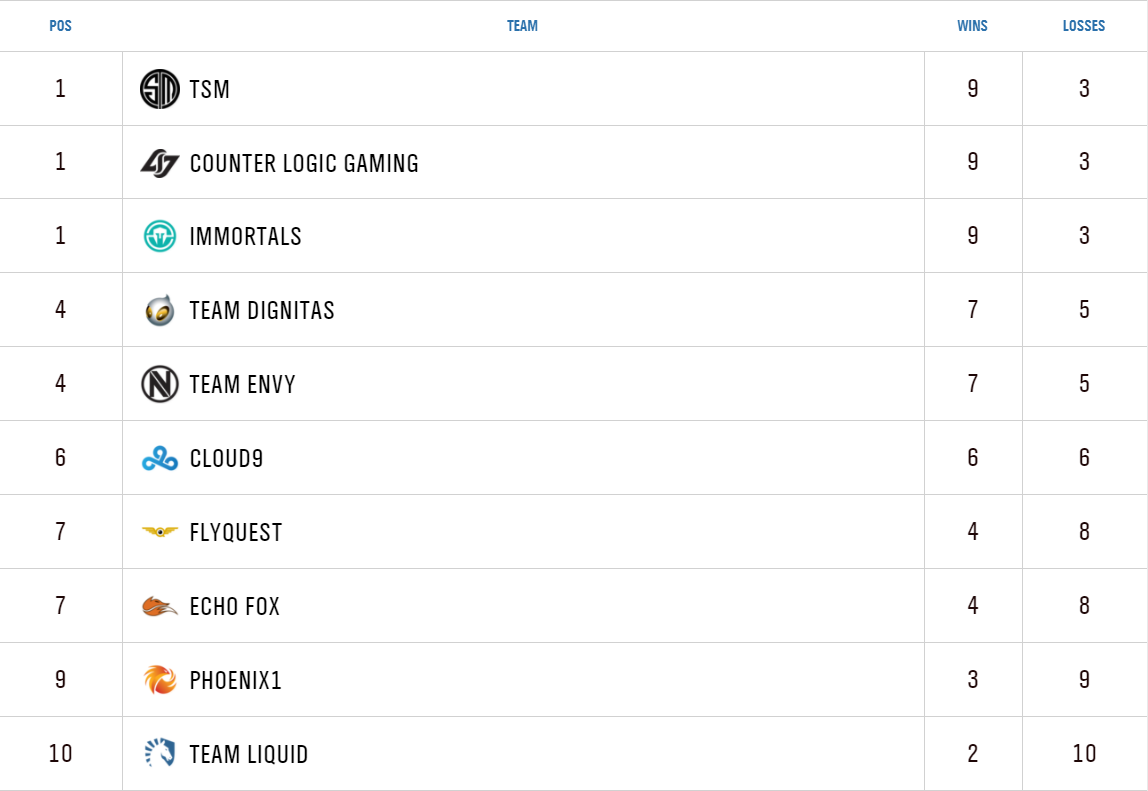
Task: Click the Phoenix1 flame logo
Action: pos(159,680)
